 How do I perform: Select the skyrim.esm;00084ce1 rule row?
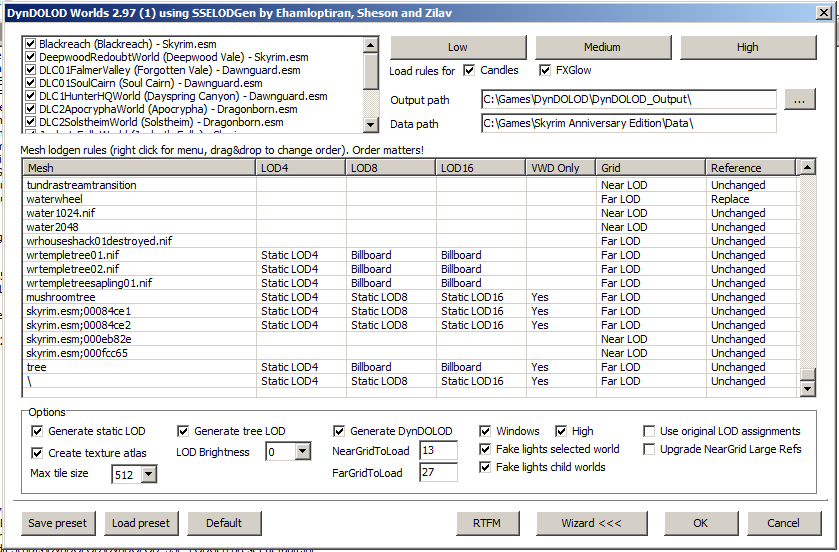411,311
